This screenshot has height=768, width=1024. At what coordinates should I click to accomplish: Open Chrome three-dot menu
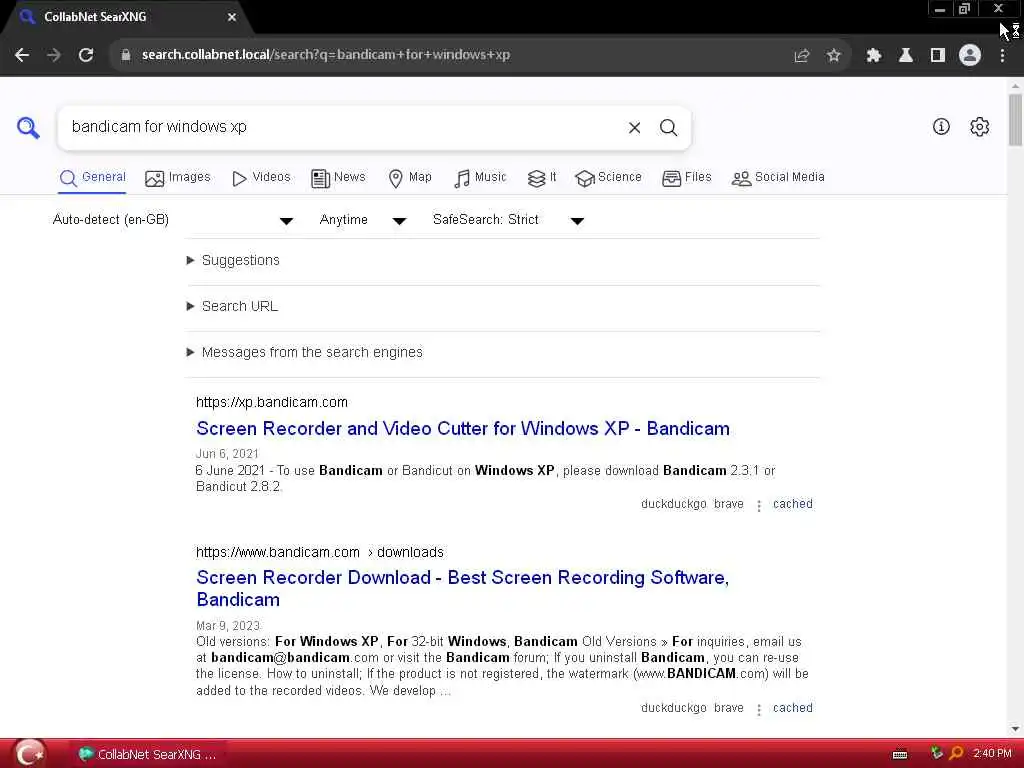[x=1002, y=56]
